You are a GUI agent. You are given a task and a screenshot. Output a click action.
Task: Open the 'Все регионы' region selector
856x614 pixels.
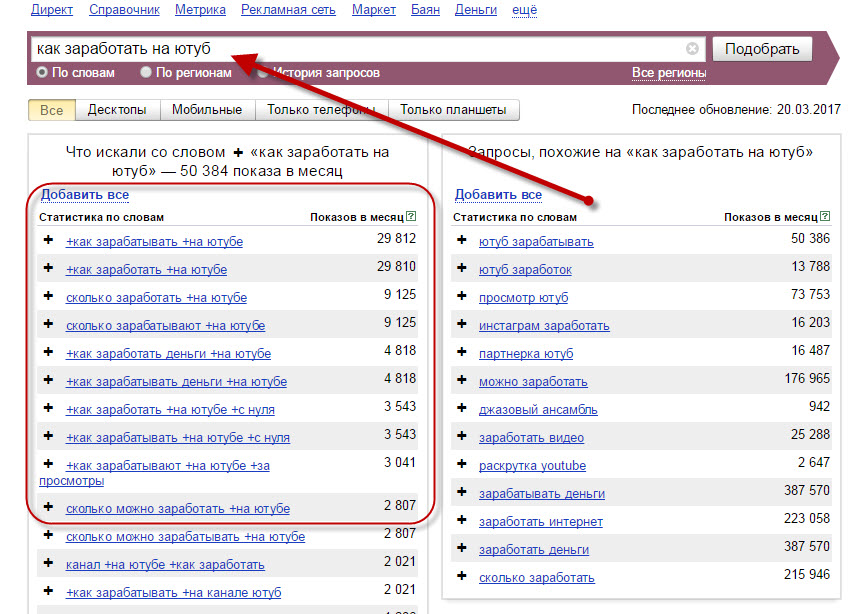669,73
